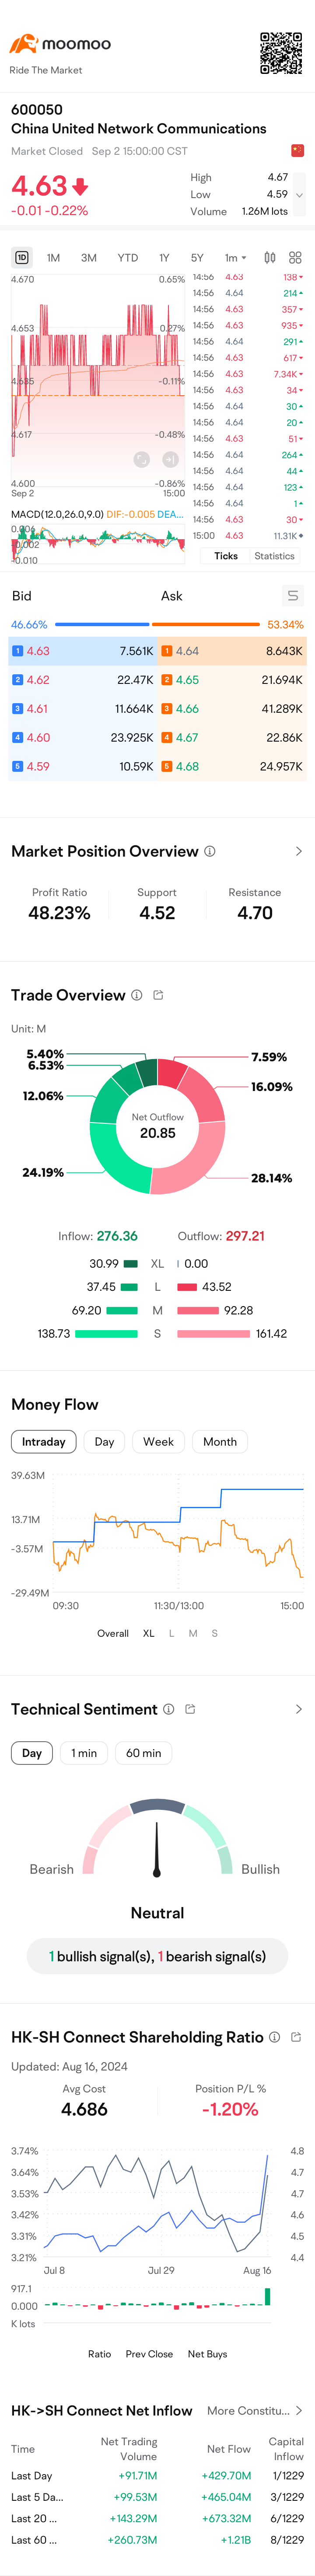The image size is (315, 2576).
Task: Toggle the Net Buys legend item
Action: point(207,2354)
